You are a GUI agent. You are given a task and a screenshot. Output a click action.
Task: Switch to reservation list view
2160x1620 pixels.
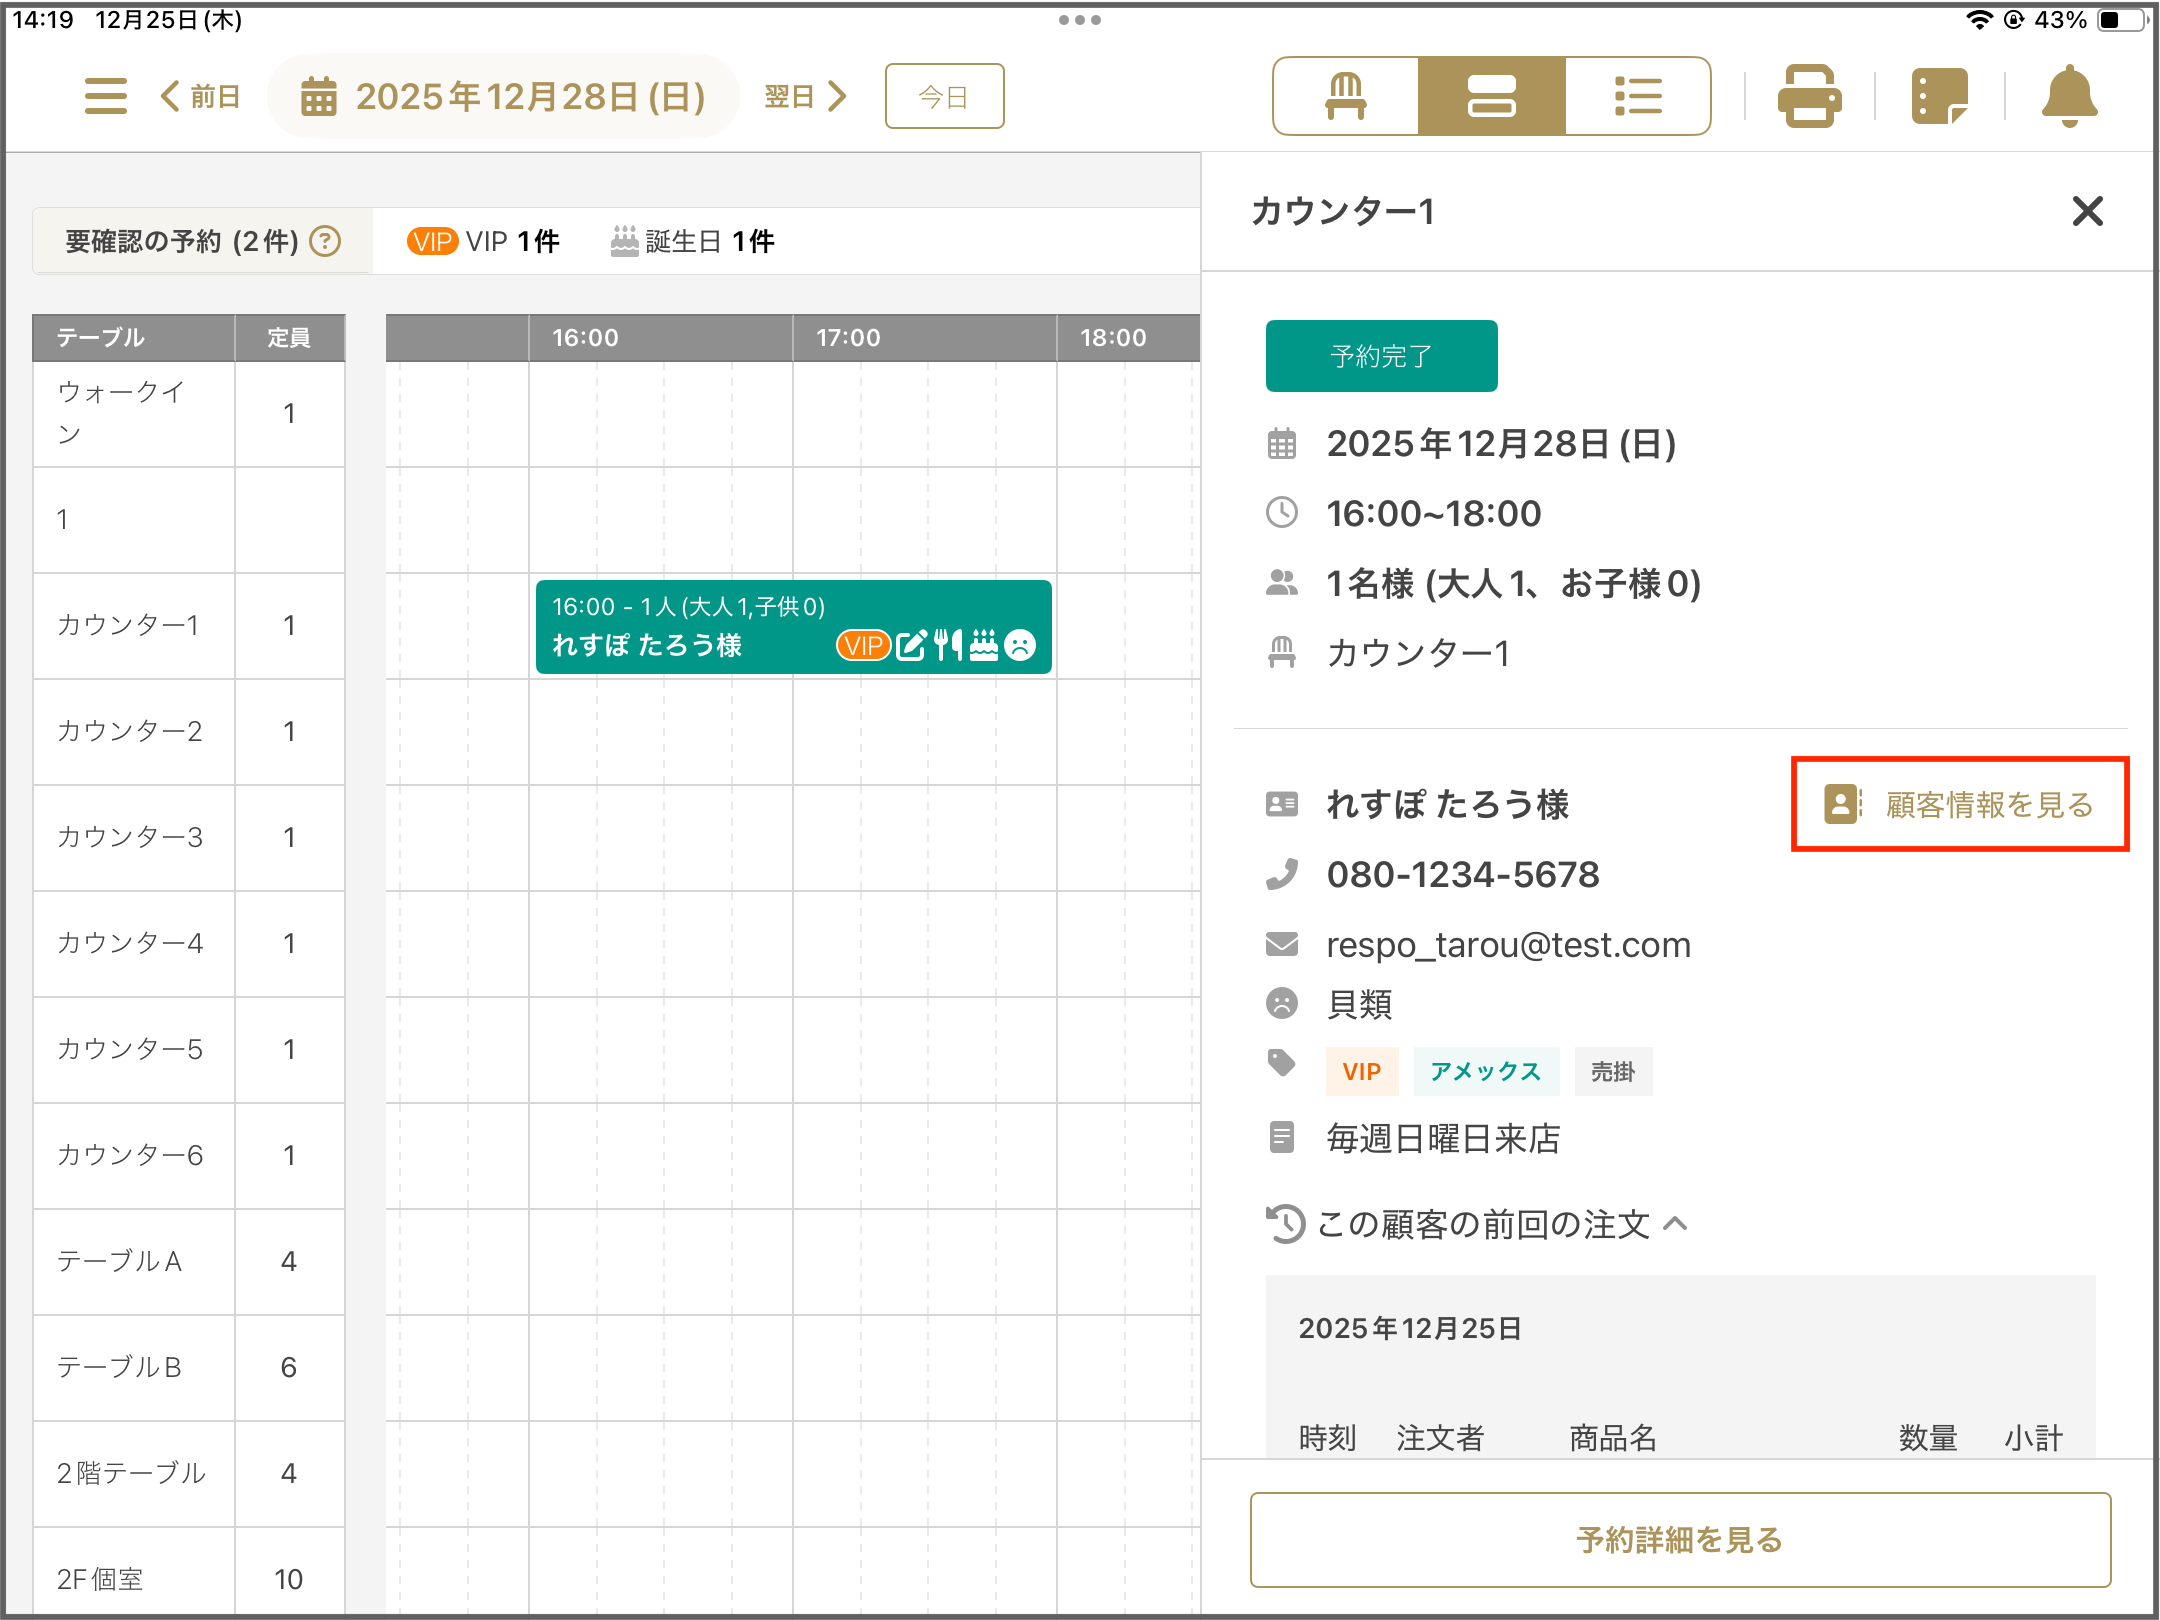tap(1637, 96)
